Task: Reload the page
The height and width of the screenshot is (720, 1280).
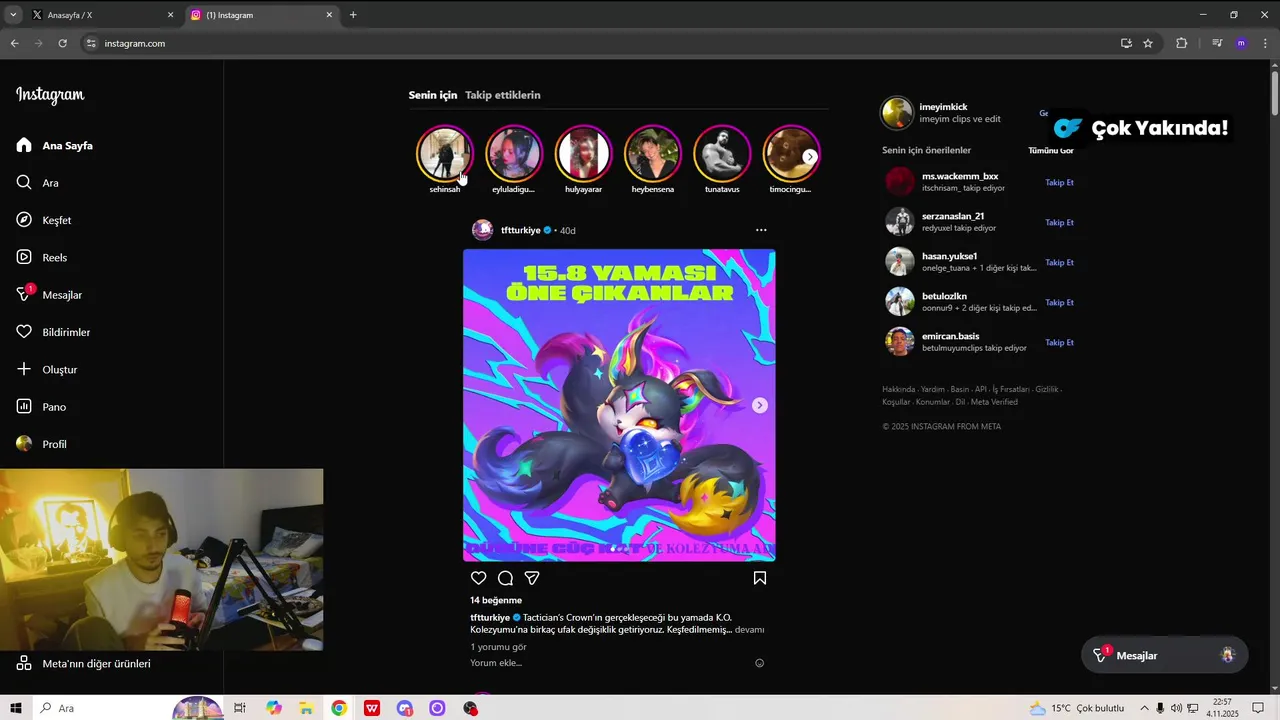Action: (62, 43)
